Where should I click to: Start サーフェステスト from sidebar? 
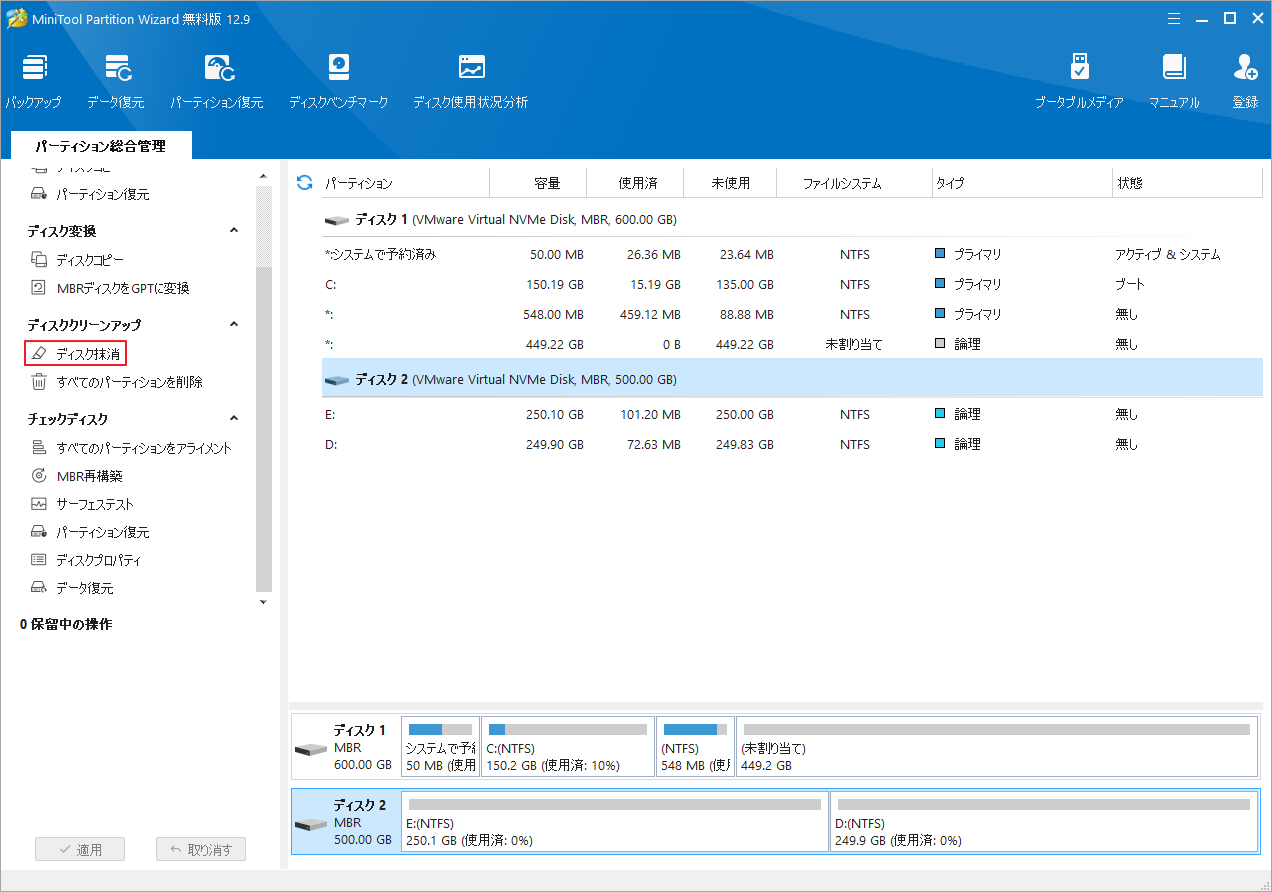[82, 504]
